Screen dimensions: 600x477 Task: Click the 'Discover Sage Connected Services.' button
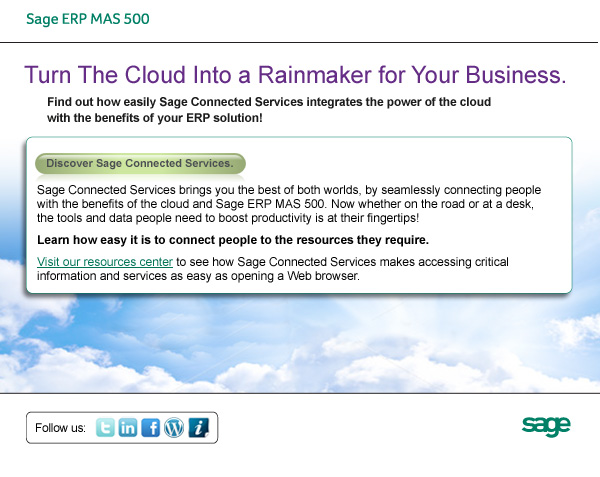coord(140,163)
